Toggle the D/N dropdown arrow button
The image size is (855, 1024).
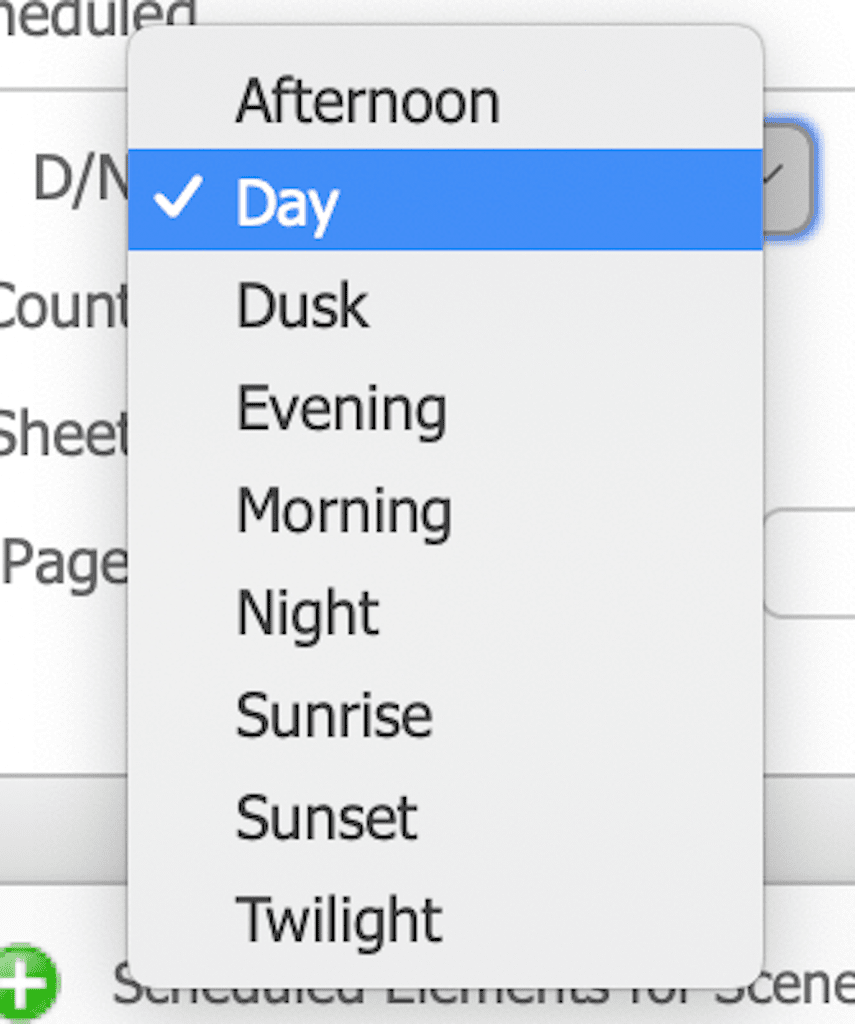point(788,178)
